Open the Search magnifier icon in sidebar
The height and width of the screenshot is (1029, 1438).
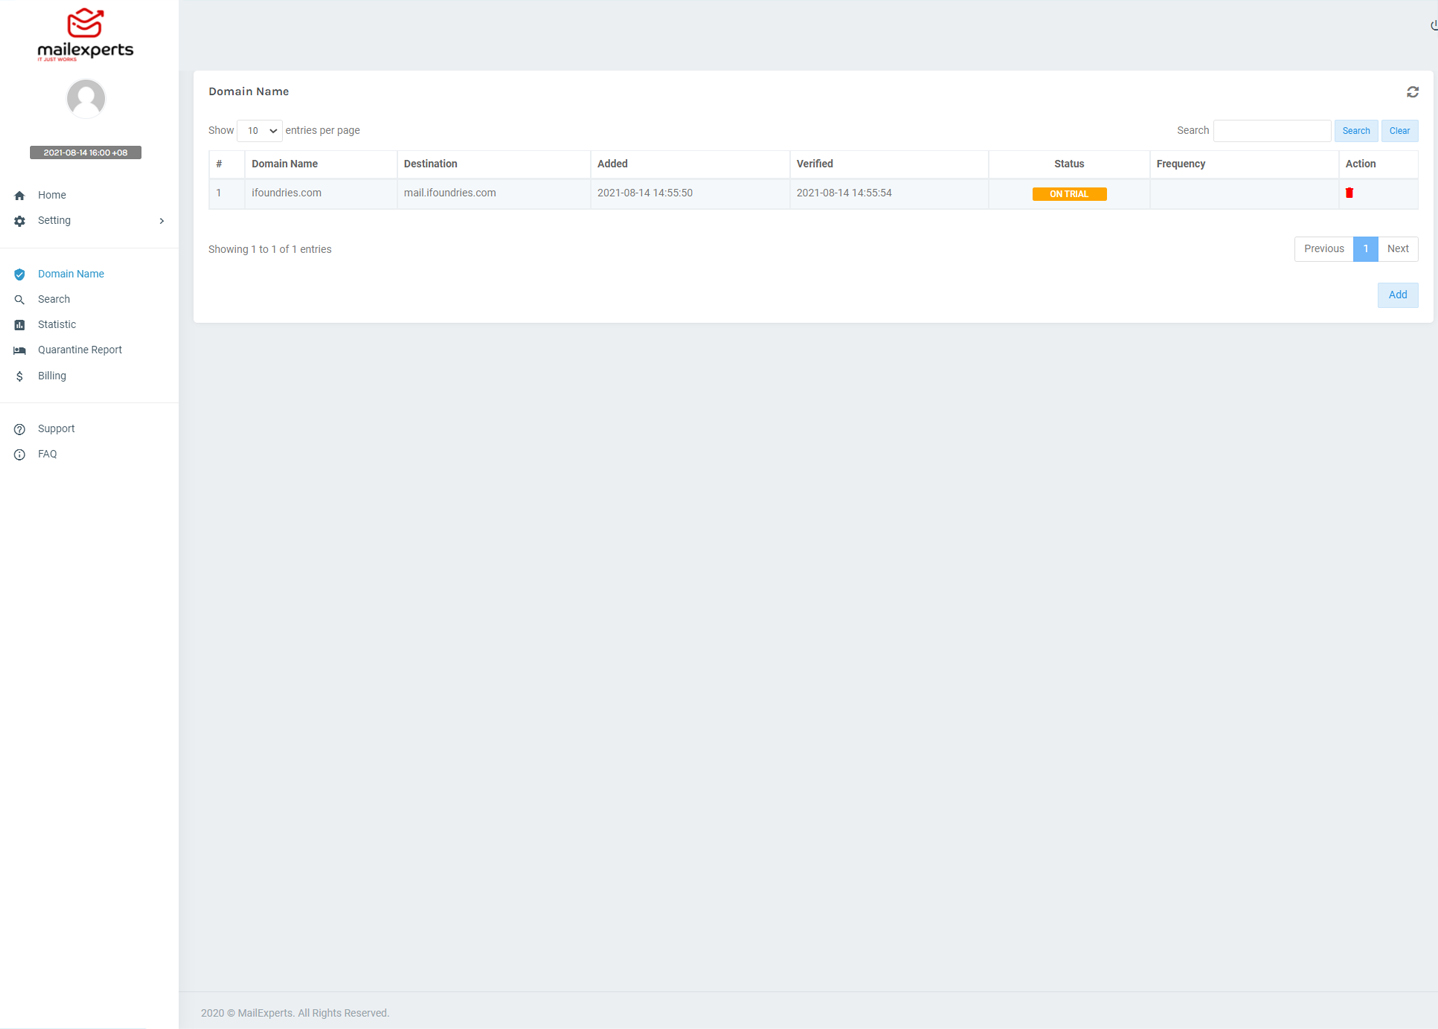click(19, 298)
